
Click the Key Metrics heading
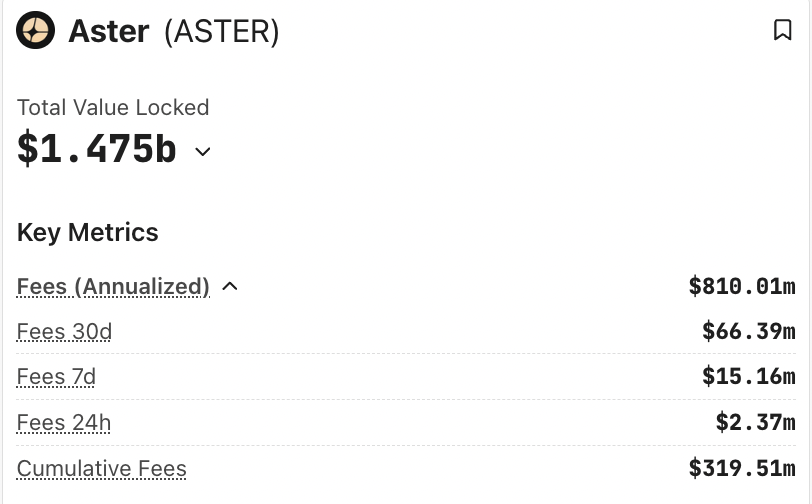(88, 232)
